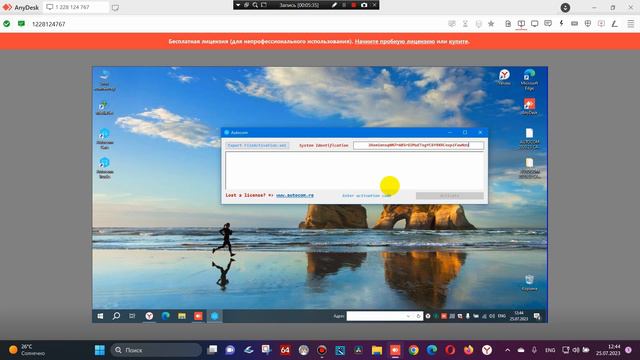Viewport: 640px width, 360px height.
Task: Click the recorder pencil draw icon
Action: [x=334, y=5]
